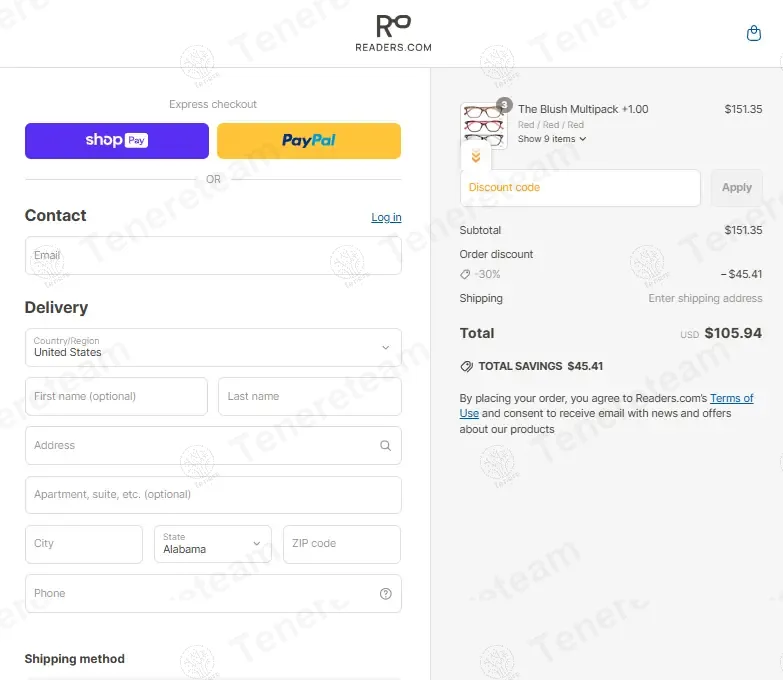Image resolution: width=783 pixels, height=680 pixels.
Task: Pay with PayPal express checkout
Action: pyautogui.click(x=309, y=141)
